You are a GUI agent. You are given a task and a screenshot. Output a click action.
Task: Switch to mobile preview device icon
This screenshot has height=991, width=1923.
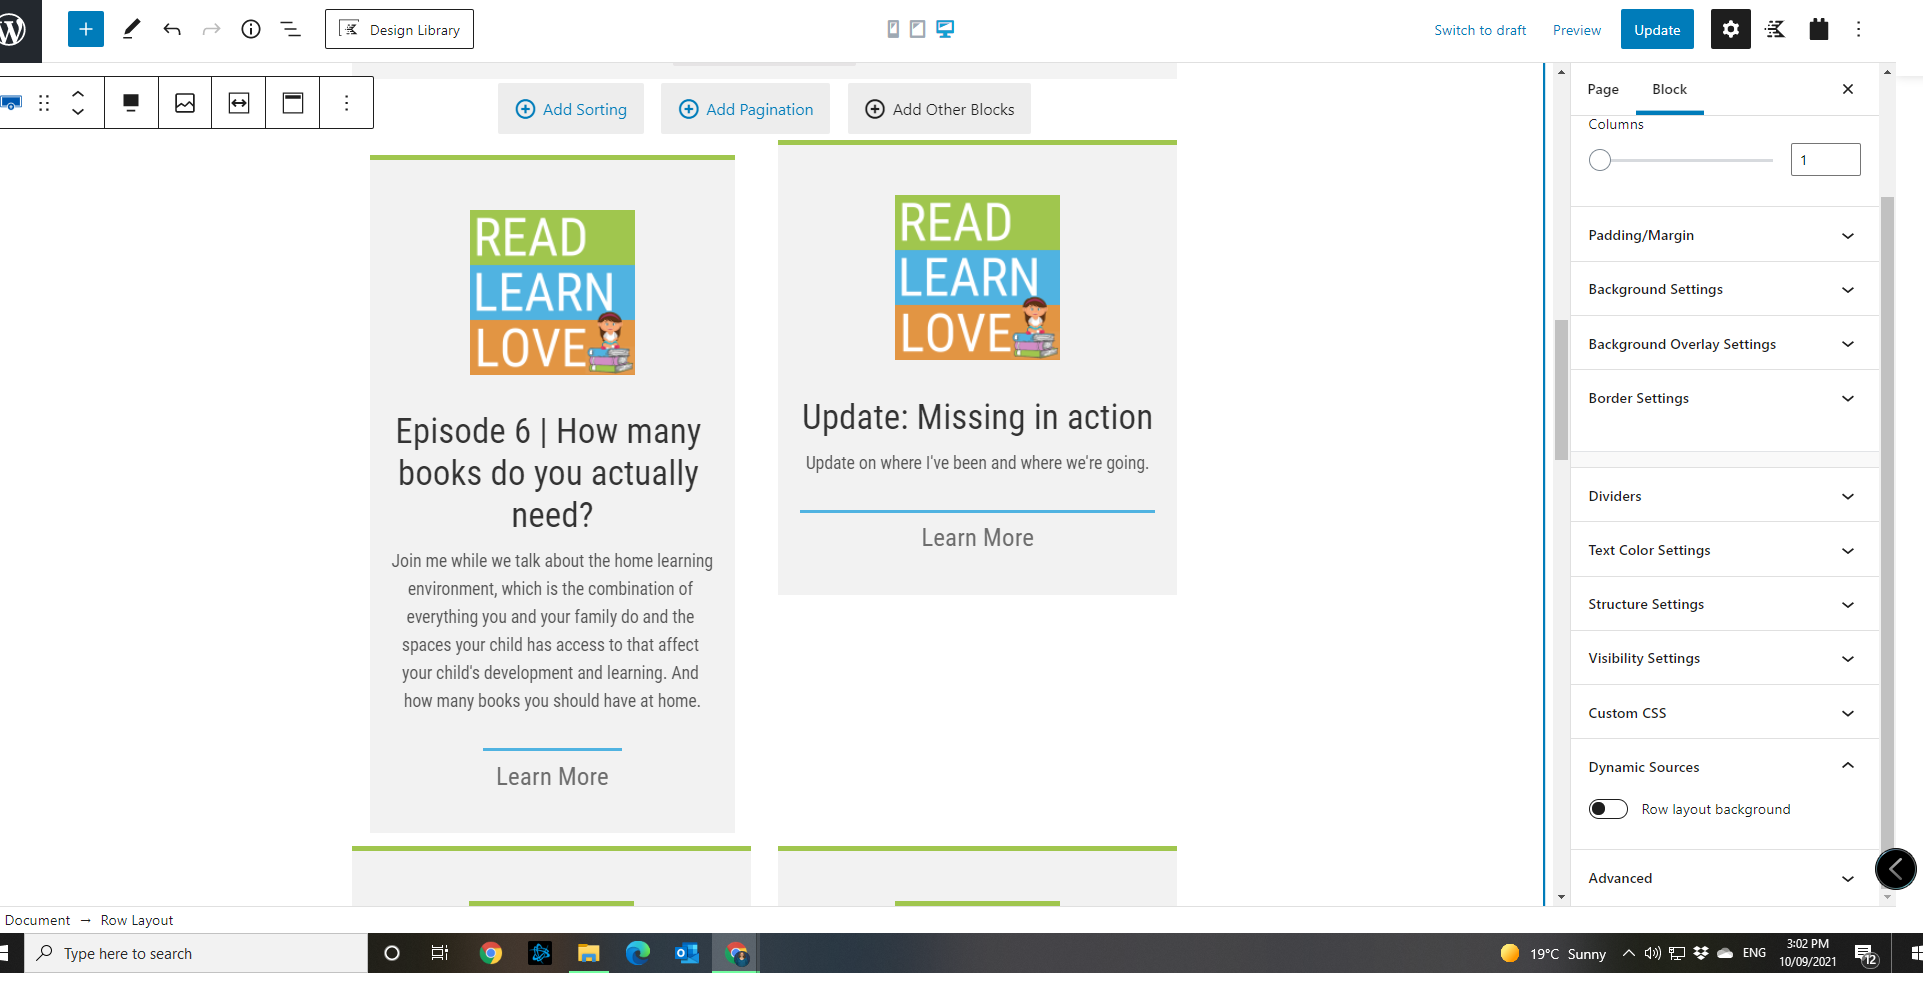click(893, 29)
